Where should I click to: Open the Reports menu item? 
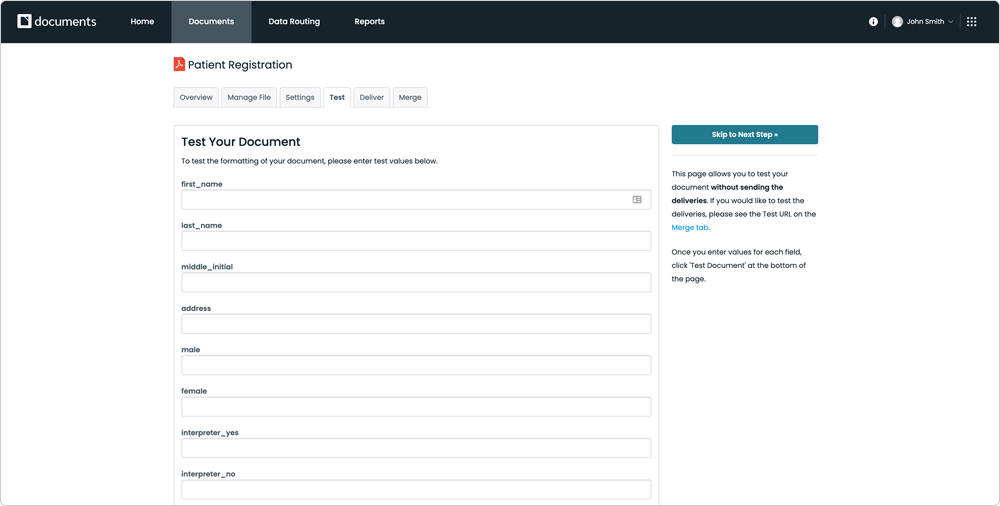[x=369, y=22]
